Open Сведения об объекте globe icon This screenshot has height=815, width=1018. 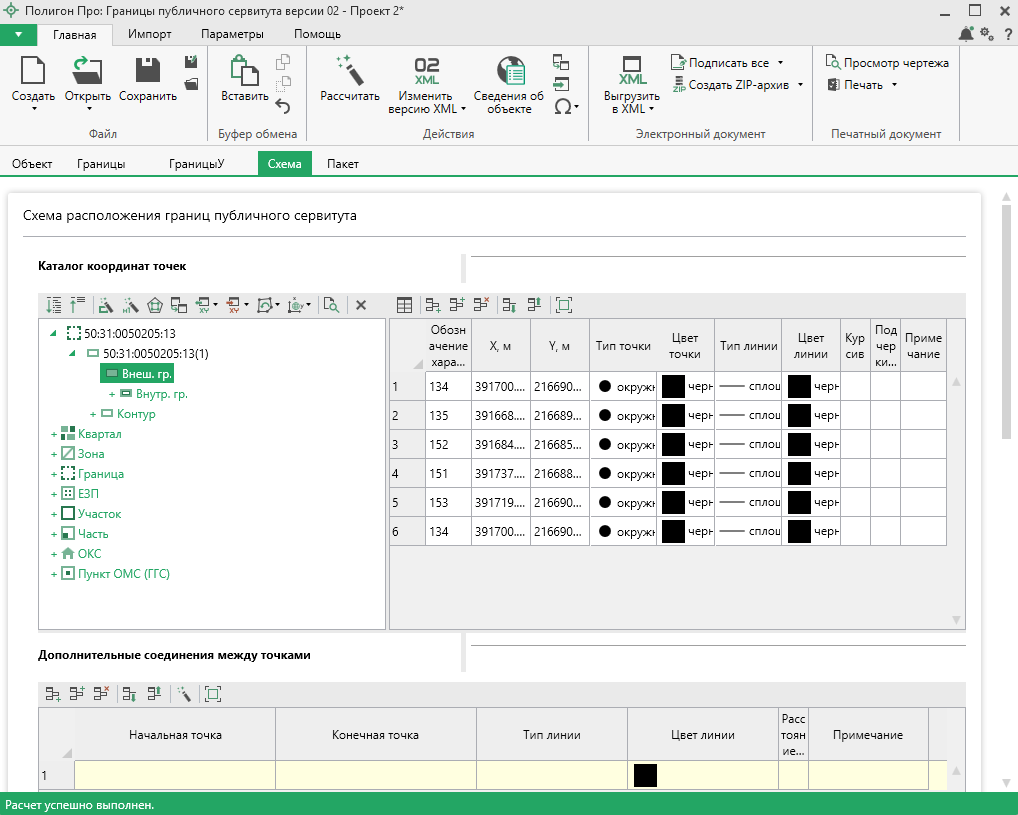[x=509, y=71]
